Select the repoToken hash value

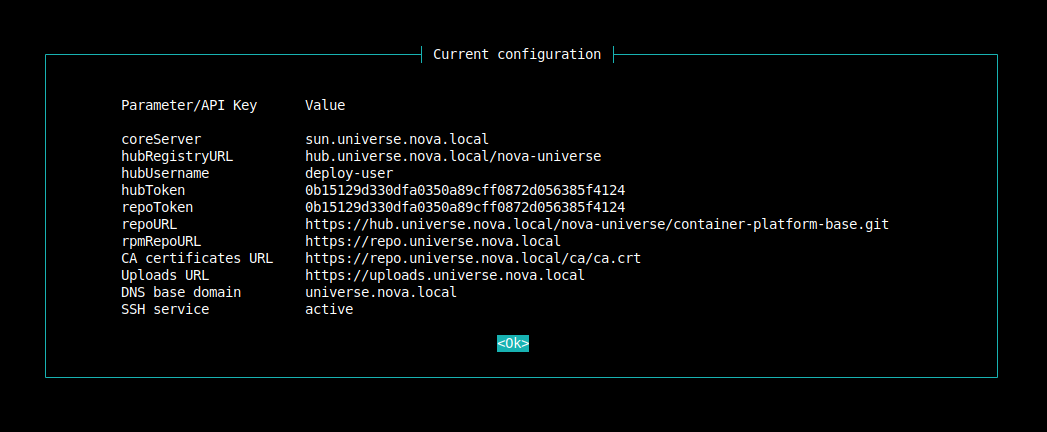click(465, 208)
